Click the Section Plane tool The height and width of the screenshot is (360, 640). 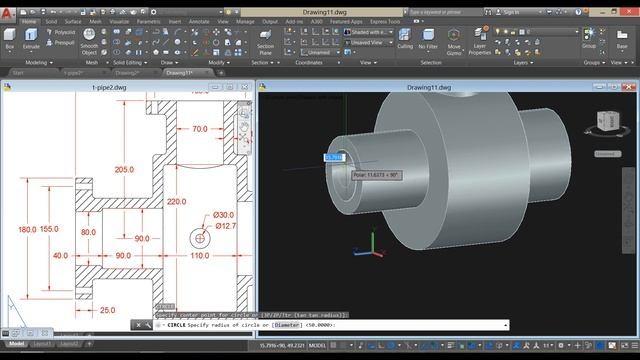tap(265, 42)
